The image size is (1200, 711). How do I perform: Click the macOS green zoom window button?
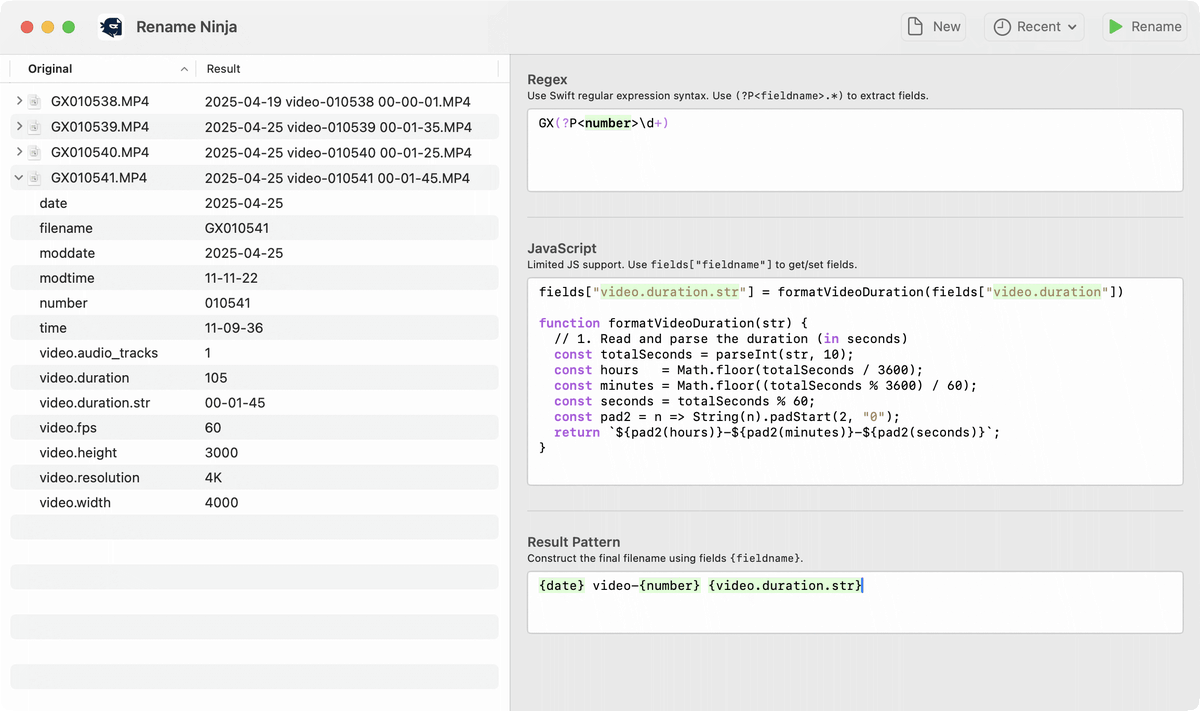point(68,27)
